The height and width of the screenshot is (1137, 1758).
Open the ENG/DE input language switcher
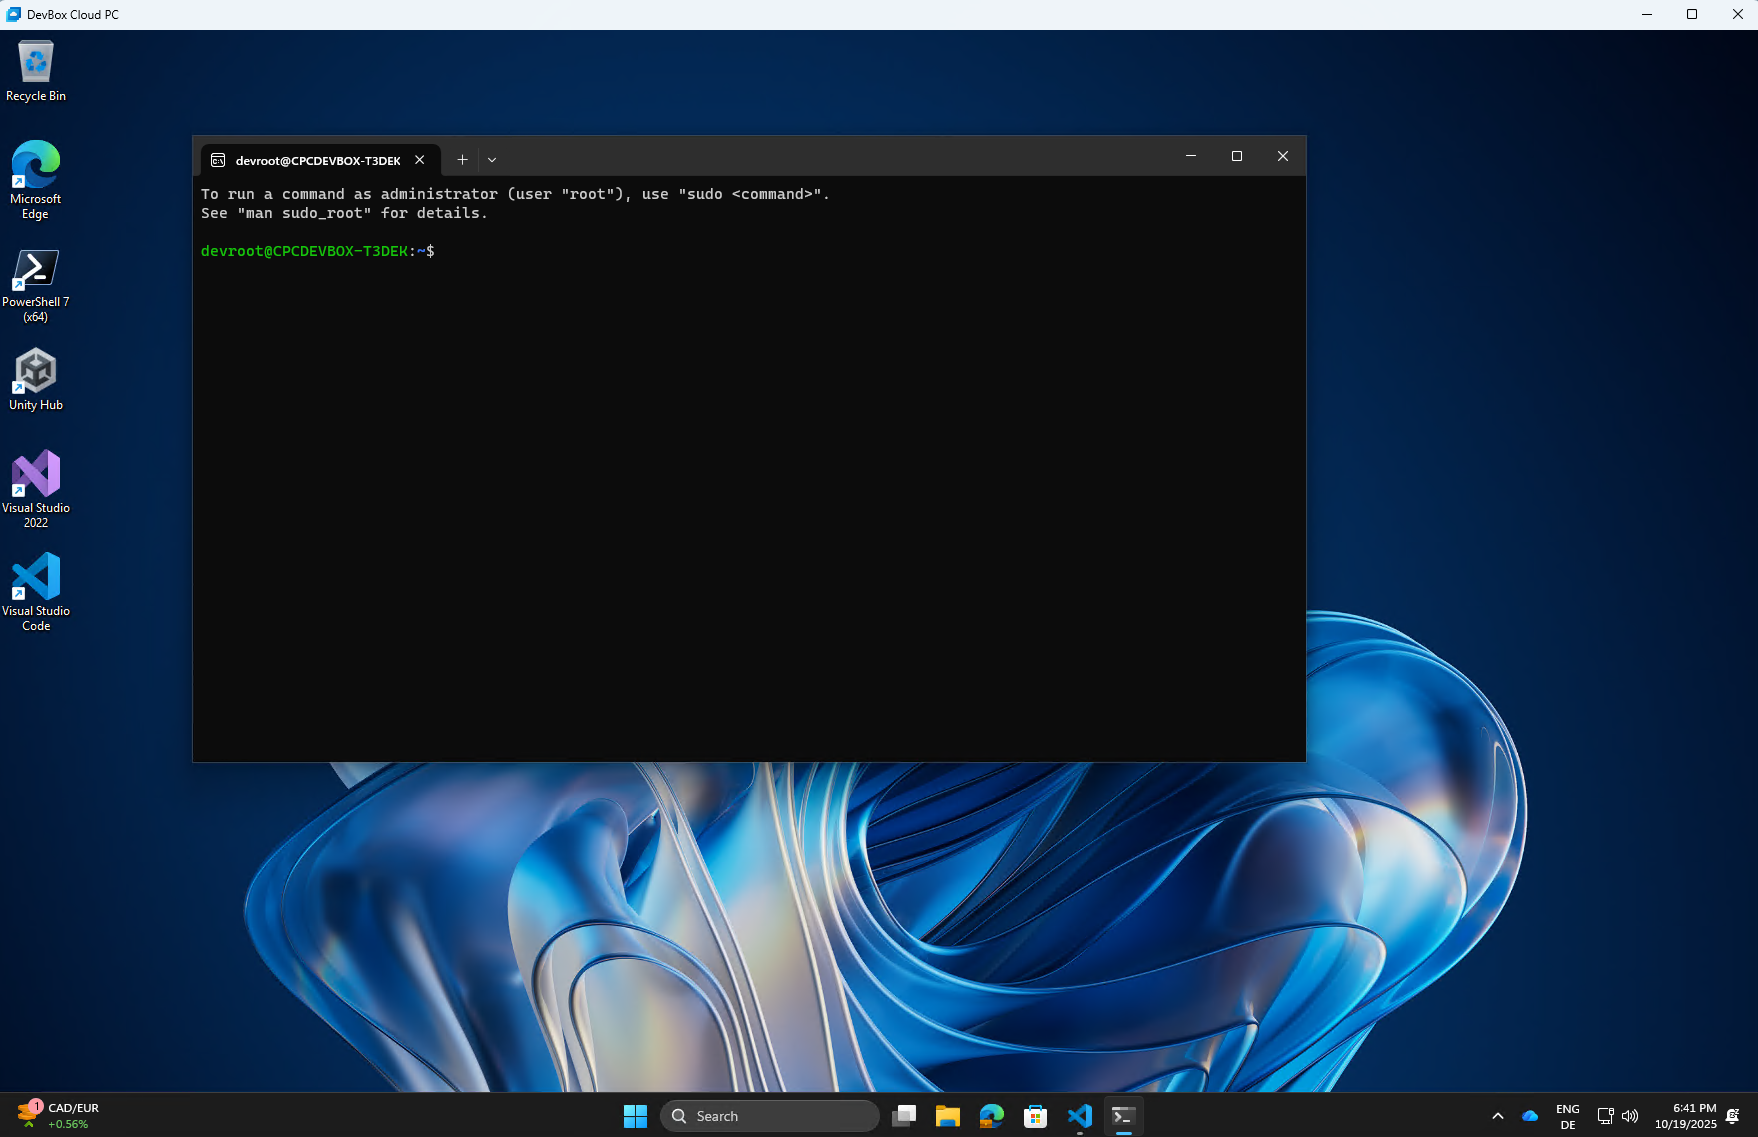(1567, 1115)
